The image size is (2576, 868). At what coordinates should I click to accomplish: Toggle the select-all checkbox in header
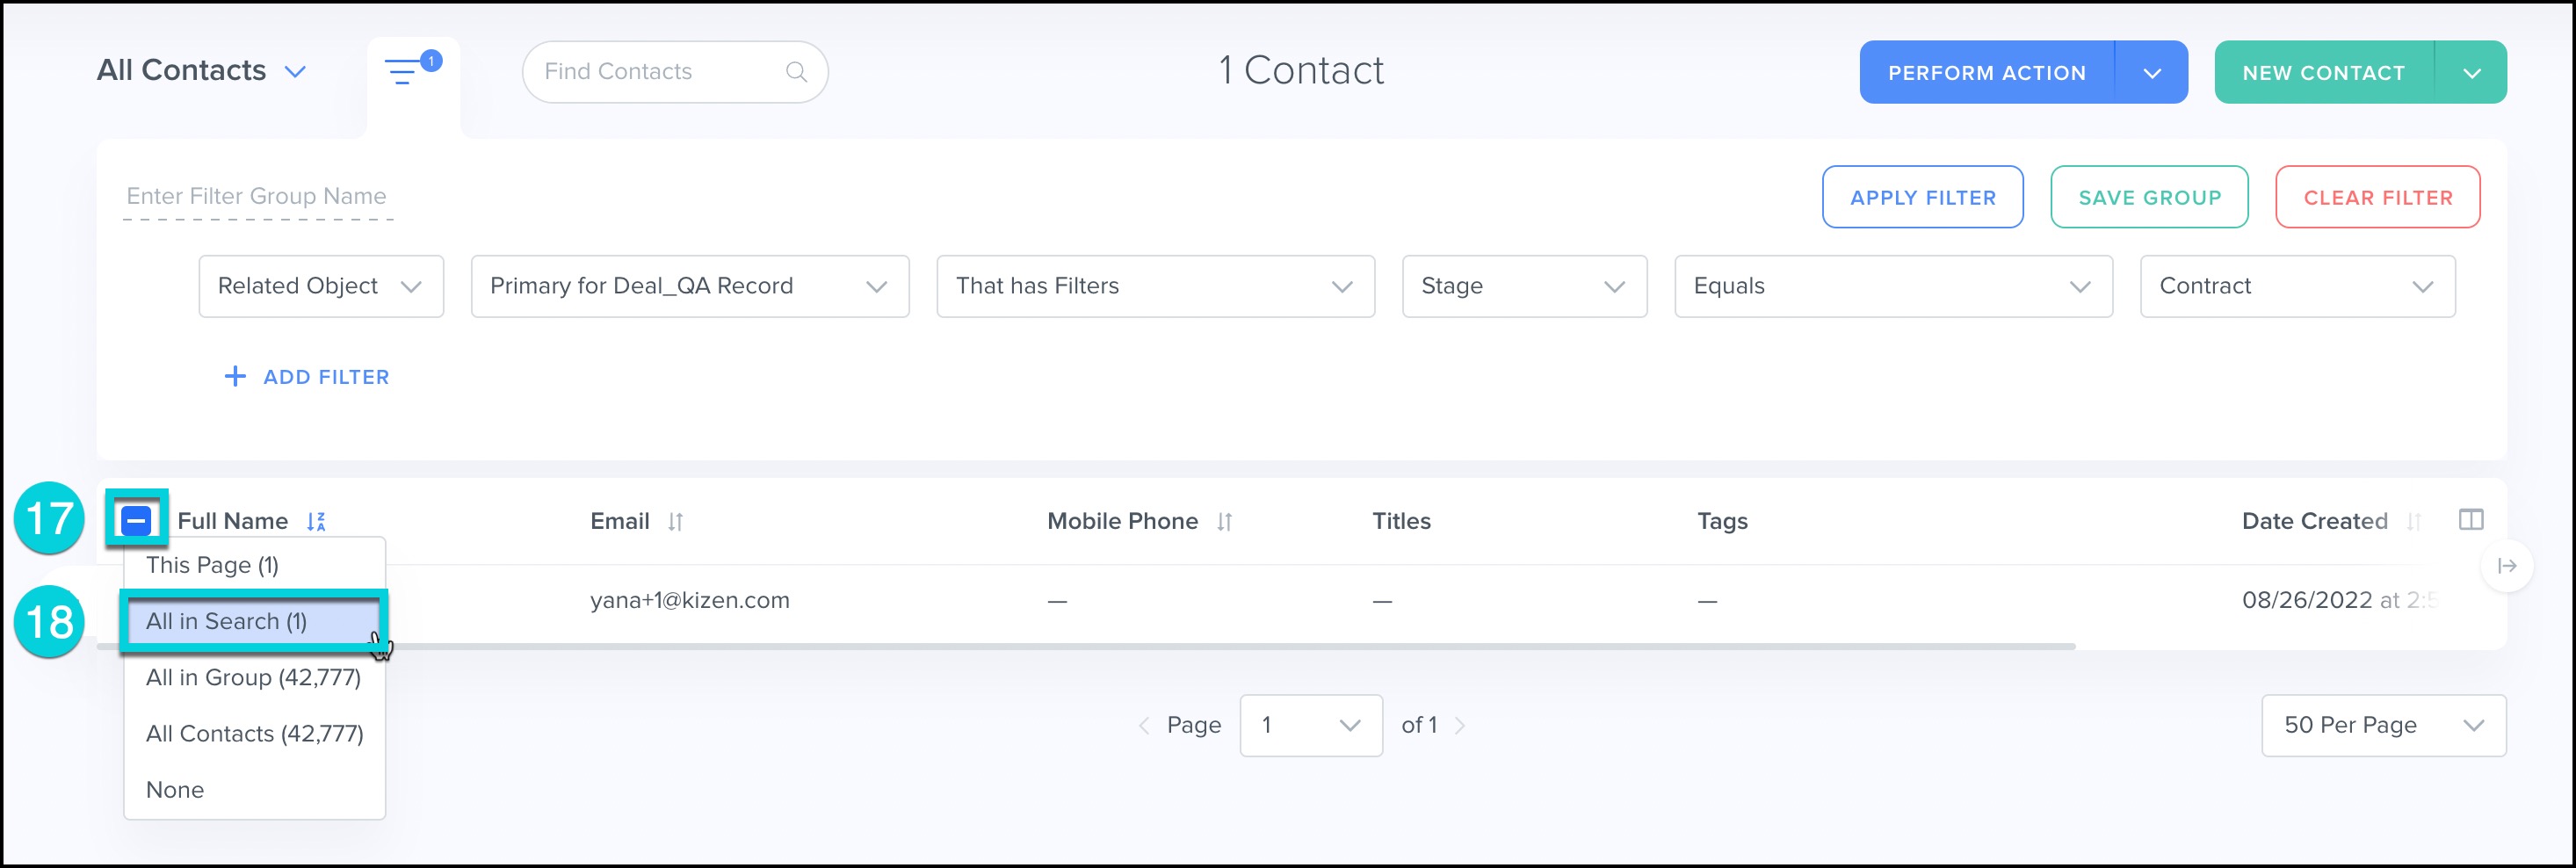[136, 520]
